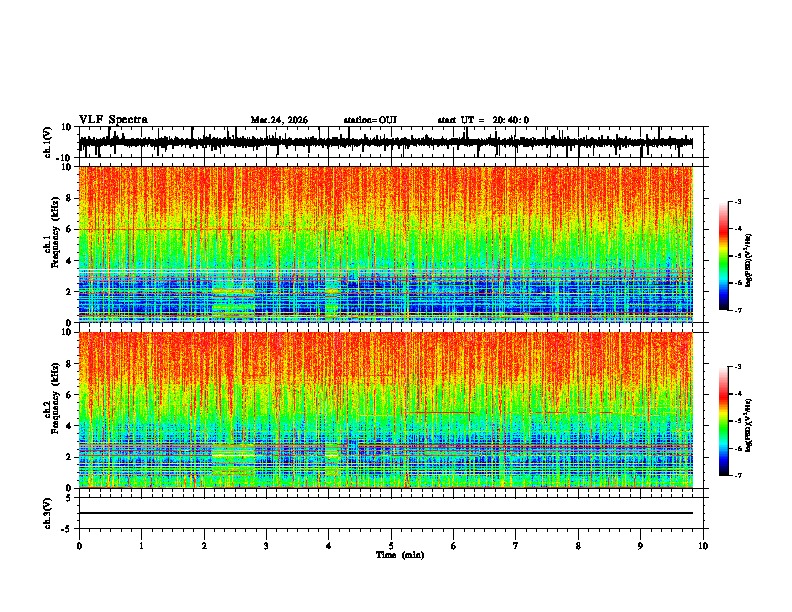Click the "start UT = 20:40:0" header text
The height and width of the screenshot is (612, 792).
point(483,120)
